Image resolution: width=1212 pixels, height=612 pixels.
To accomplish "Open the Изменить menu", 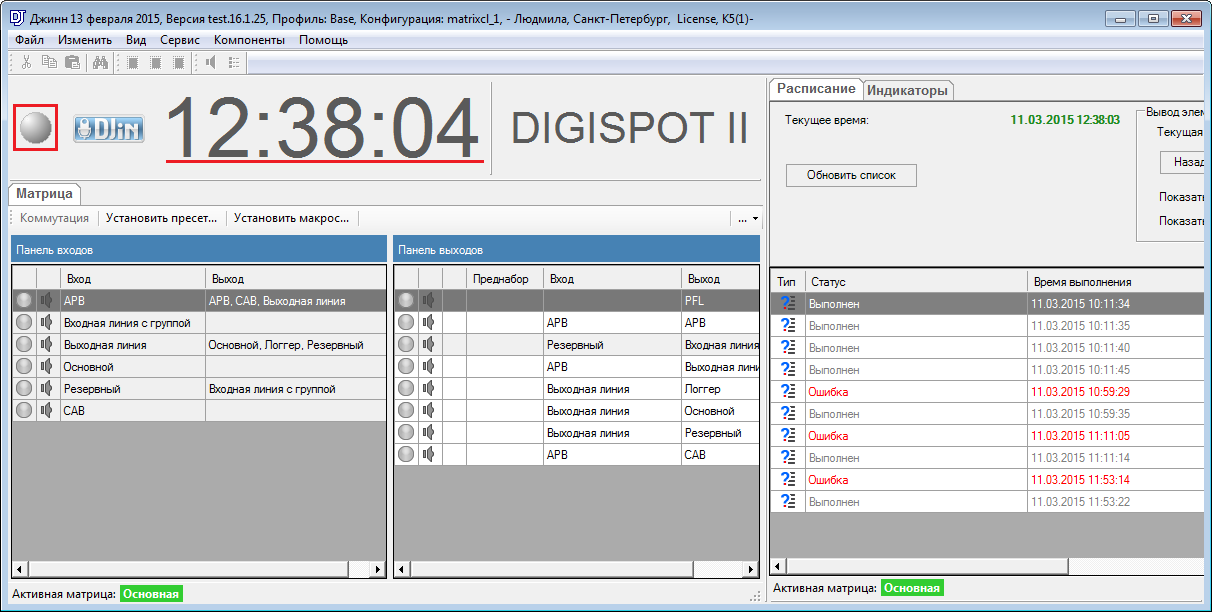I will [x=85, y=40].
